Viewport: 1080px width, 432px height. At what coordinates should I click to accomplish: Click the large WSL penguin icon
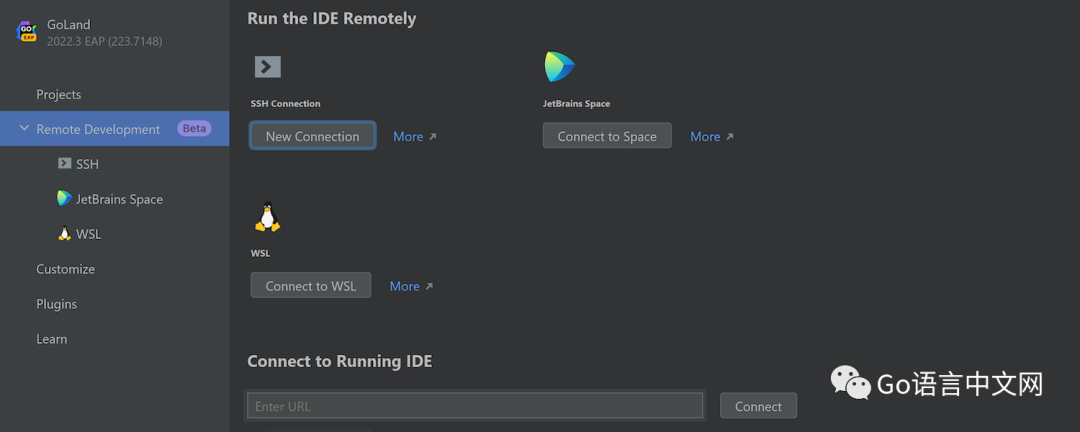pyautogui.click(x=267, y=217)
